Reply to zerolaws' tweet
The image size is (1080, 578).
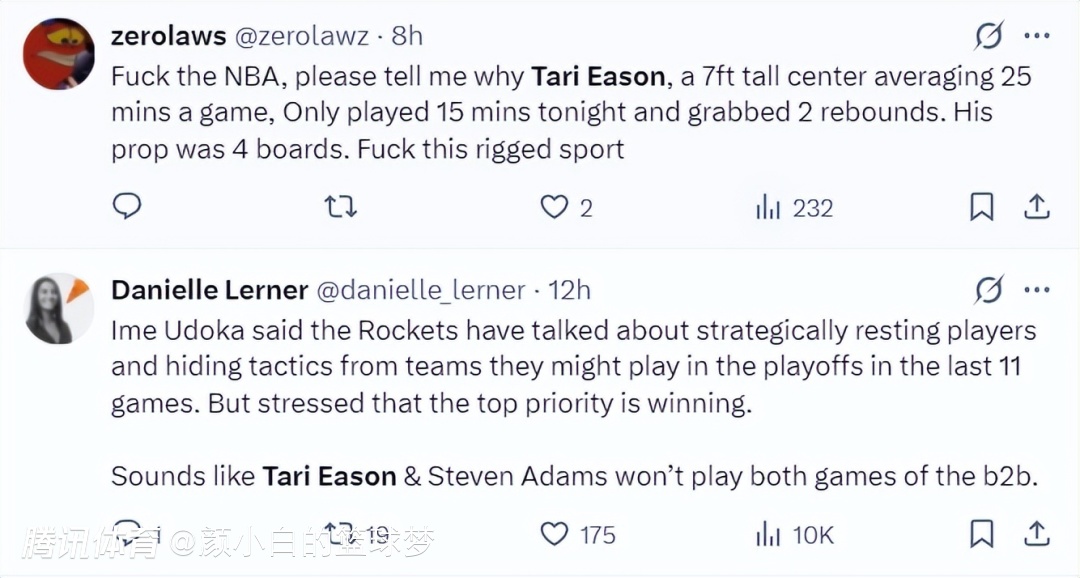127,207
